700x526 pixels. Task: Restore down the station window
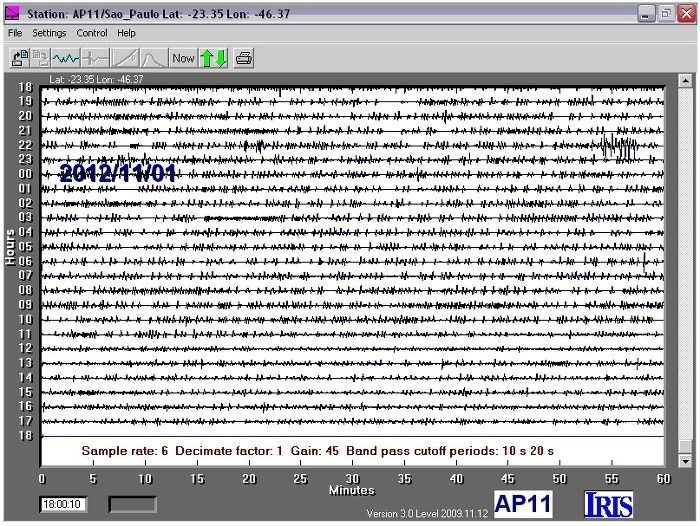click(x=666, y=14)
